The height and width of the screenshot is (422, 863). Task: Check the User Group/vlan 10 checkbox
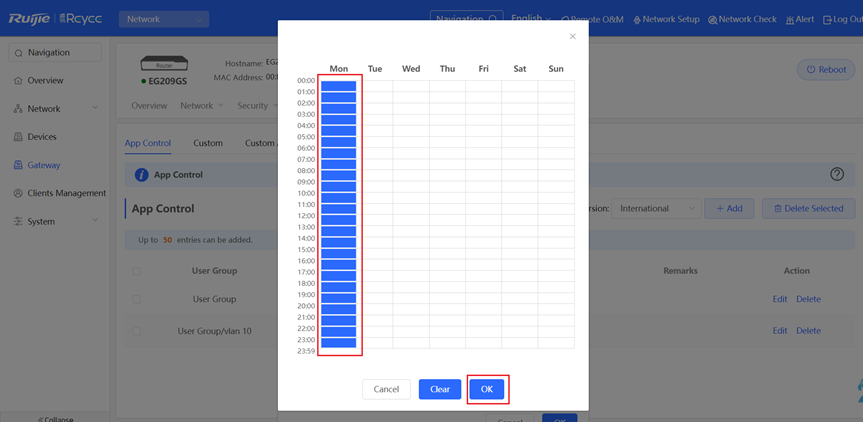click(x=137, y=331)
